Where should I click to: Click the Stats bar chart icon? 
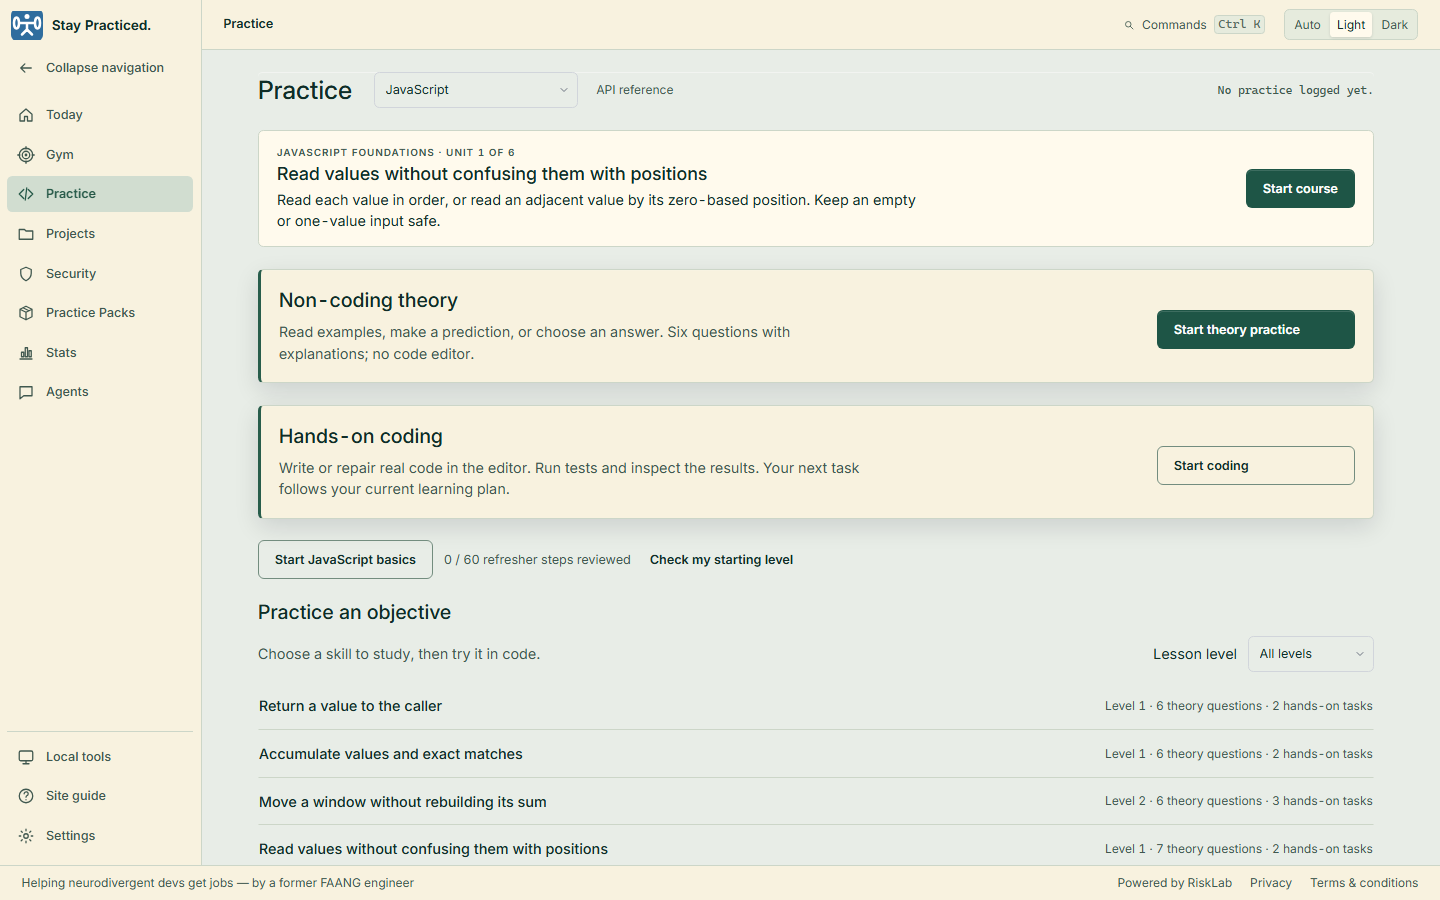pos(26,353)
